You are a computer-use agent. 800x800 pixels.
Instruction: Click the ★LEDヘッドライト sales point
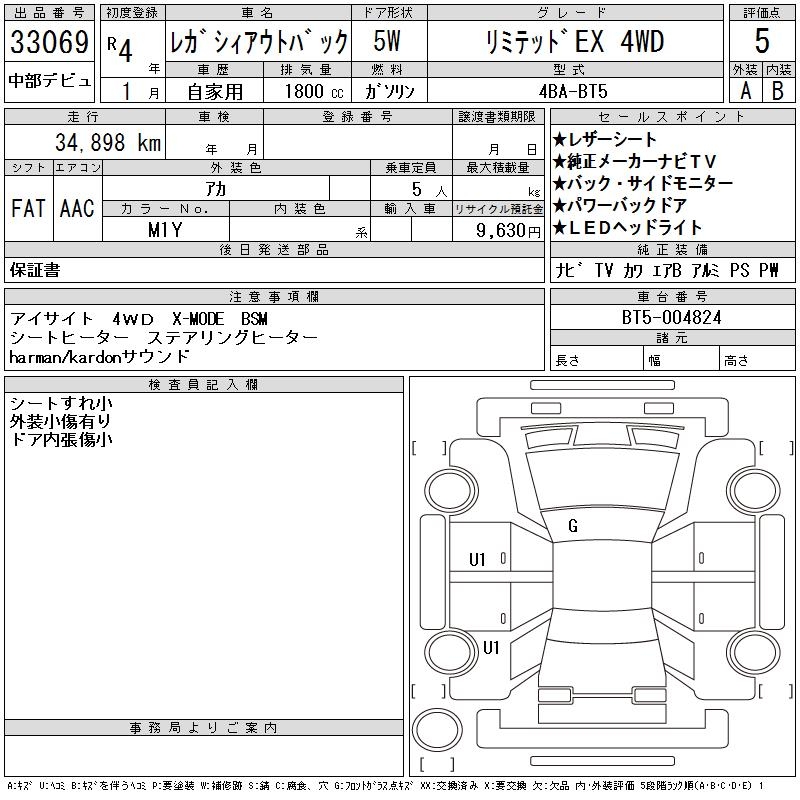pyautogui.click(x=628, y=227)
